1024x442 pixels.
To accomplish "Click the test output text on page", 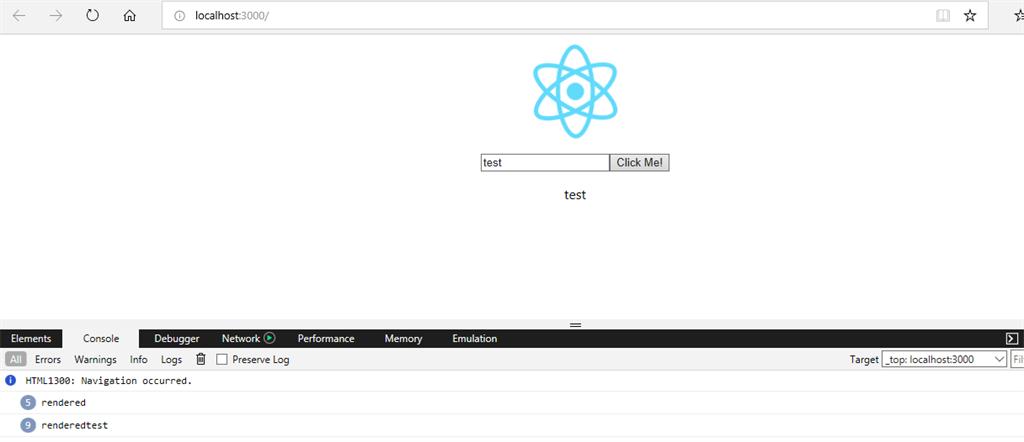I will coord(575,195).
